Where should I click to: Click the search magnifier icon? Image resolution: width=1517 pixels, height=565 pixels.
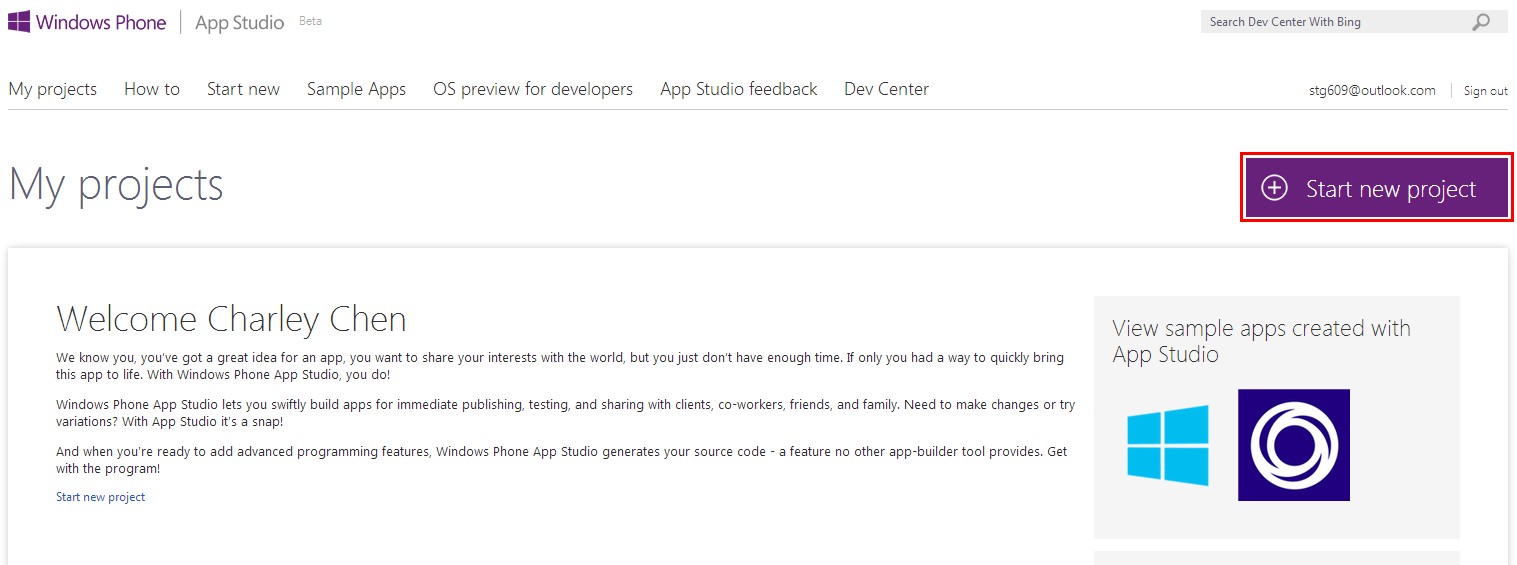[1481, 22]
